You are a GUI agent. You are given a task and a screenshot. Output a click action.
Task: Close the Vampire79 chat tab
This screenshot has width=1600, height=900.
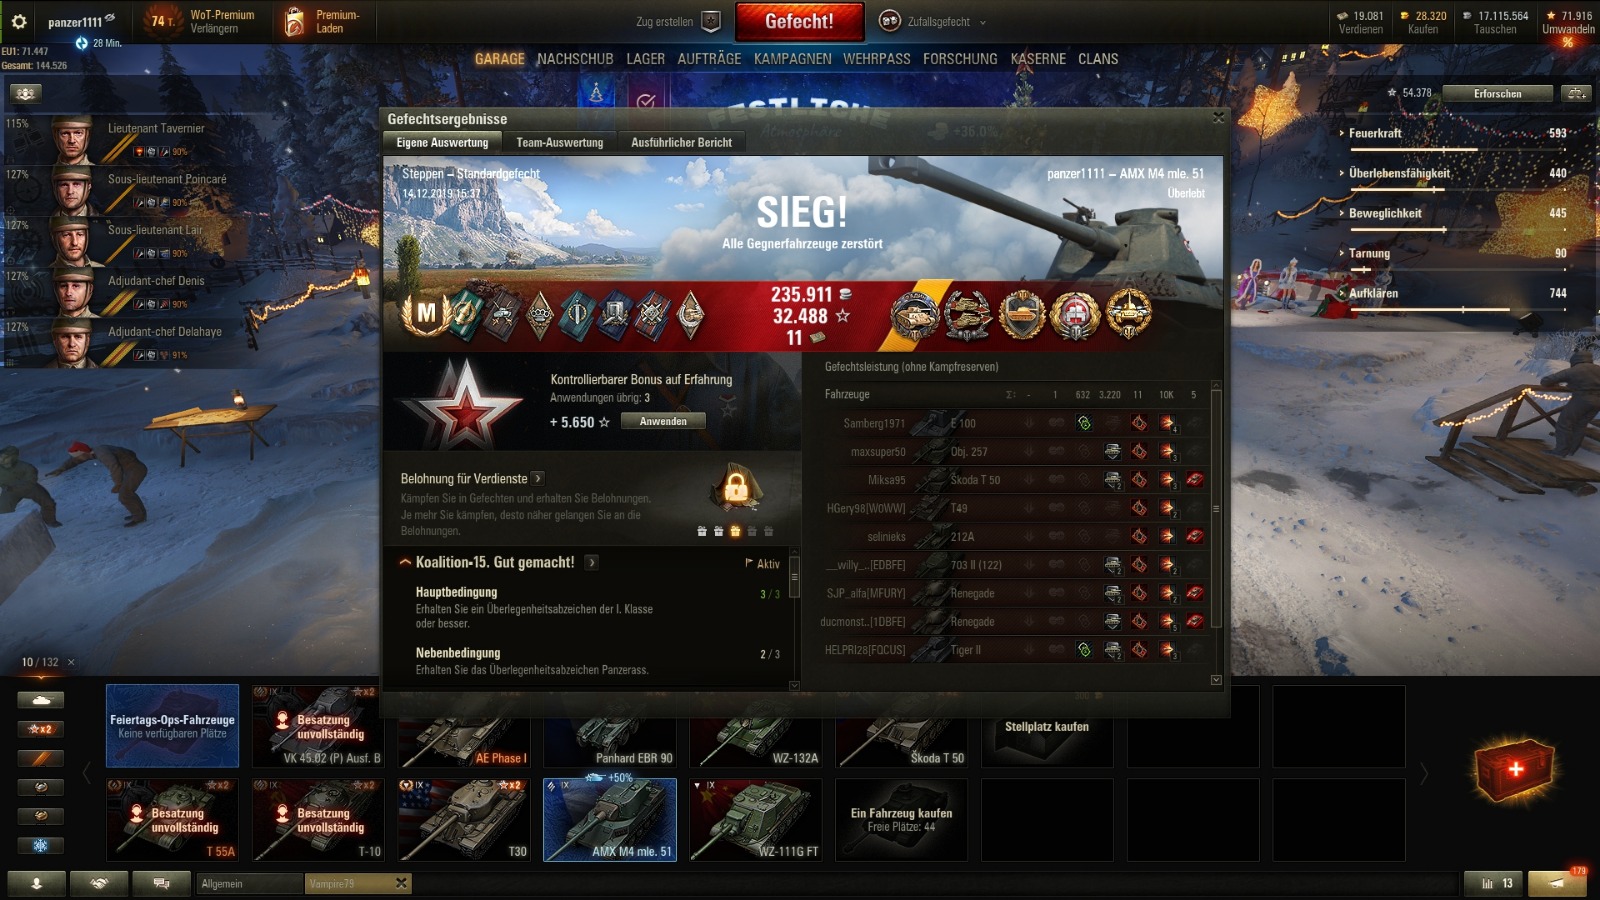point(401,883)
